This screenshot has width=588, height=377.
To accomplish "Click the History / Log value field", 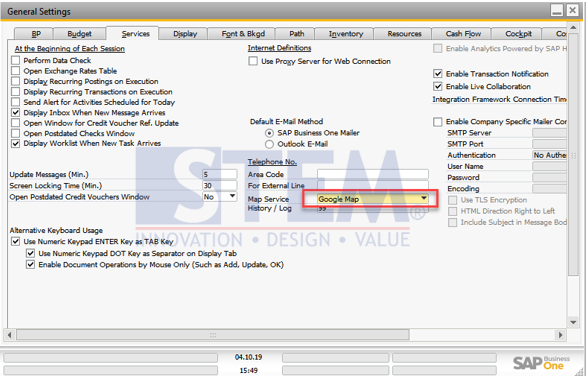I will pos(373,209).
